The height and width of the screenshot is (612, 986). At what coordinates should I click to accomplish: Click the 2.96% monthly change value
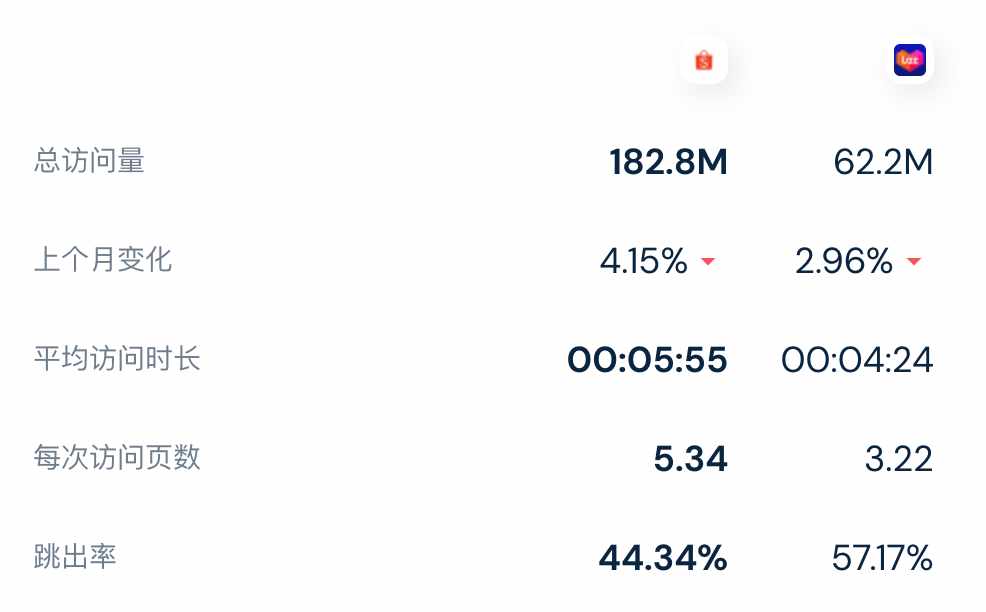click(x=844, y=261)
